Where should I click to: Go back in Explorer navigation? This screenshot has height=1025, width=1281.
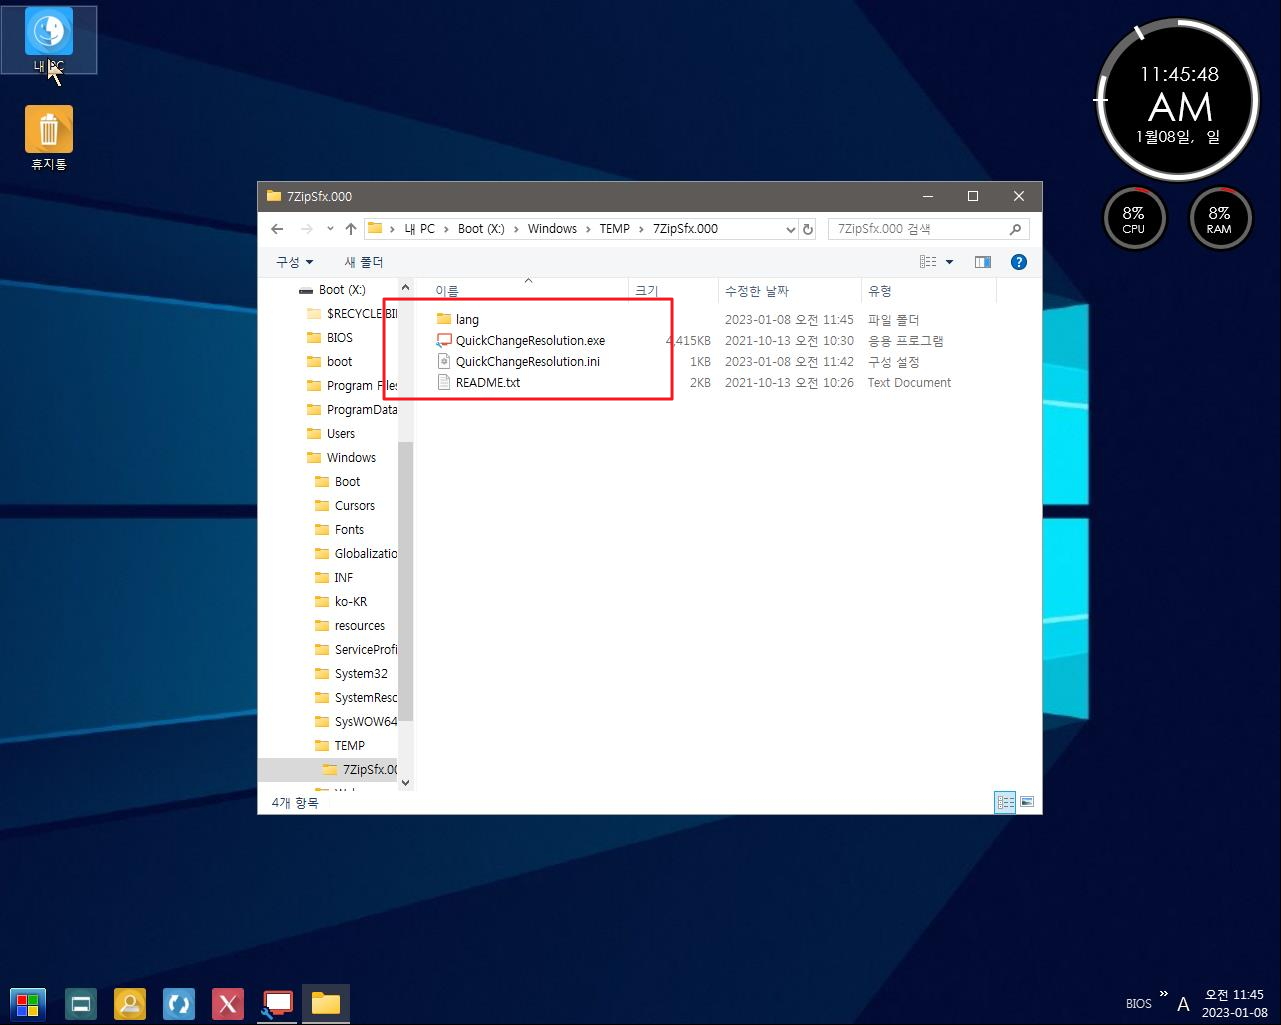click(277, 229)
